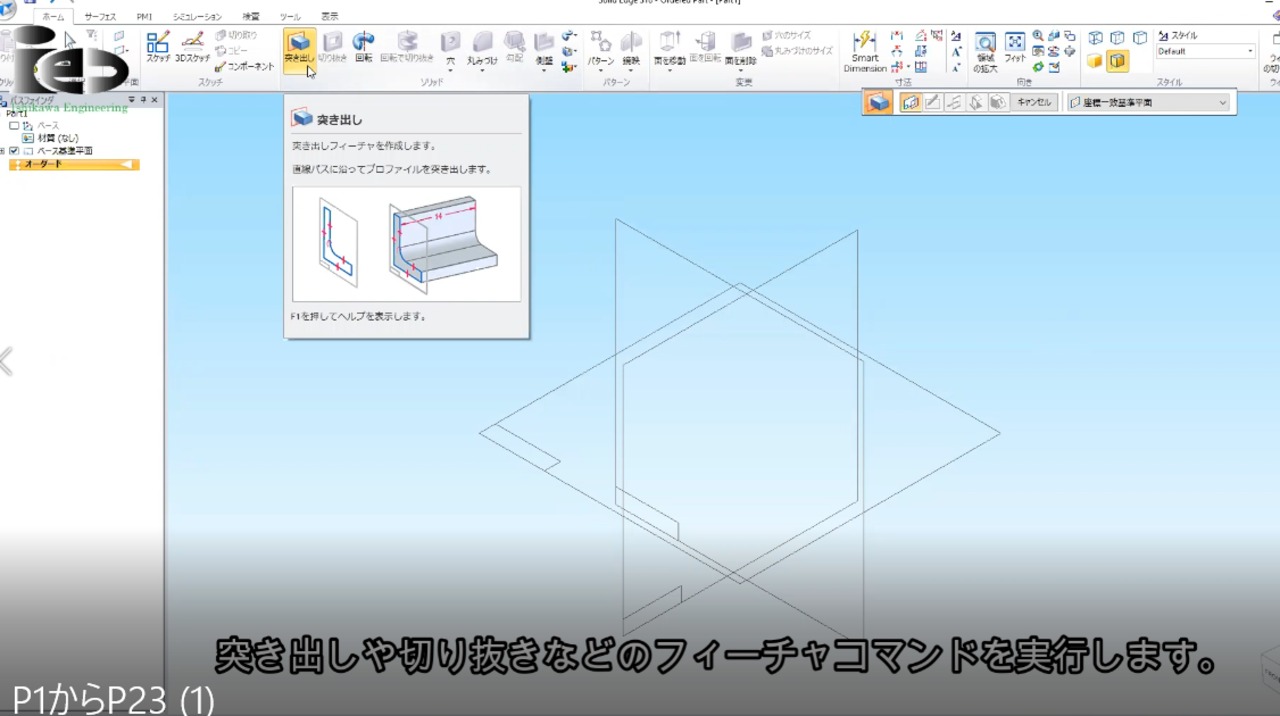Activate the Smart Dimension tool
This screenshot has width=1280, height=716.
[865, 51]
